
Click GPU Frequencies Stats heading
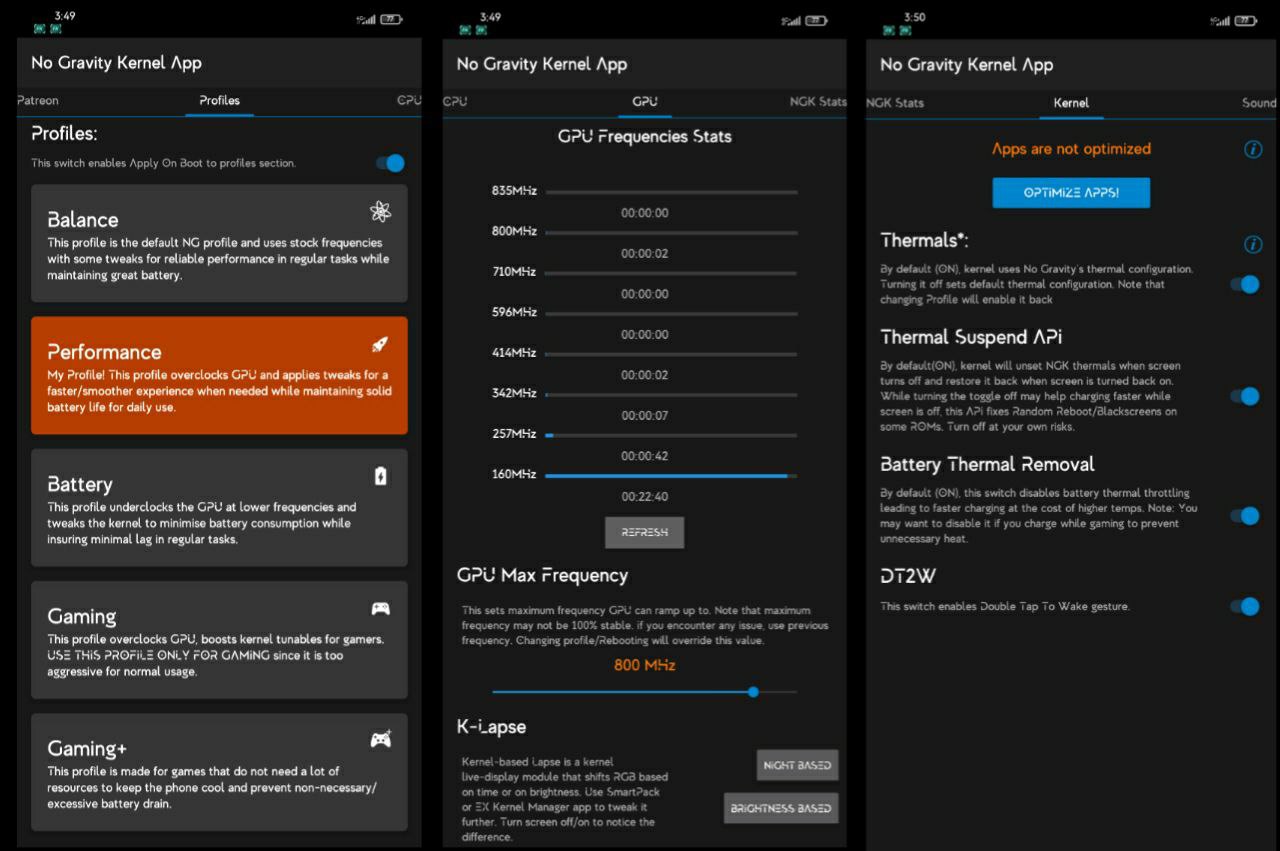(645, 136)
